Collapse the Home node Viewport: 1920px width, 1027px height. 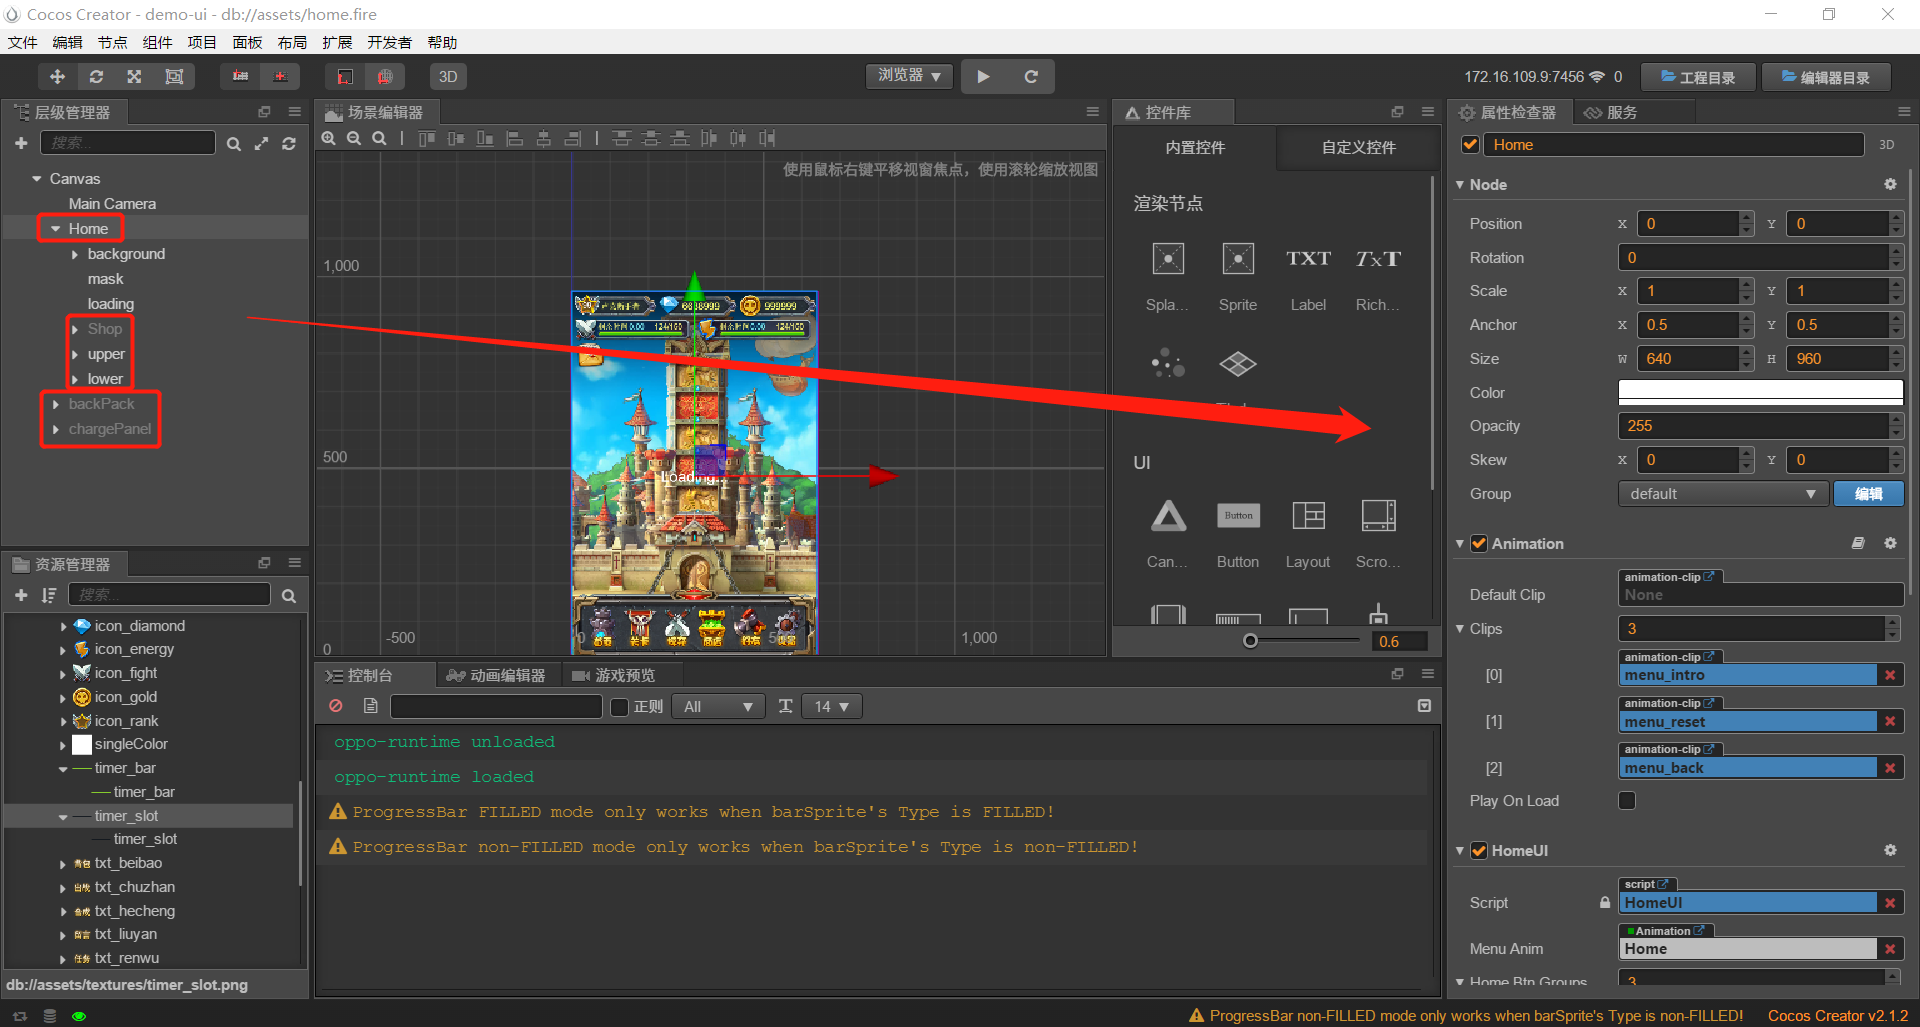pos(56,229)
